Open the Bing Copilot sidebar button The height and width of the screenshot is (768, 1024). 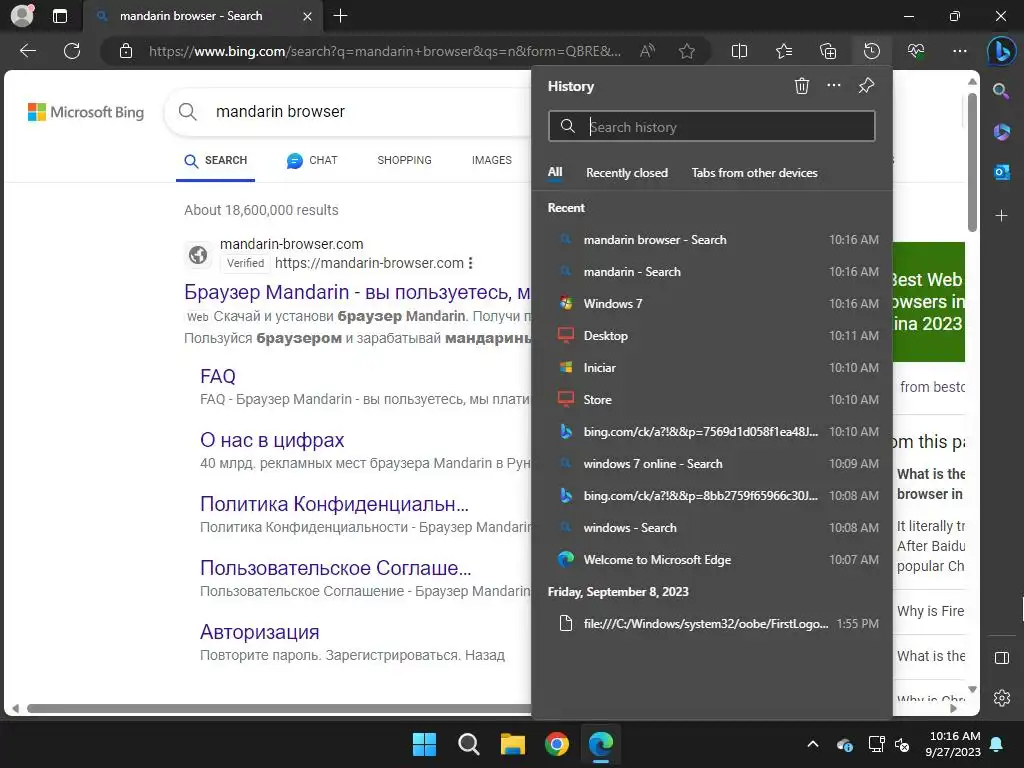[x=1000, y=51]
